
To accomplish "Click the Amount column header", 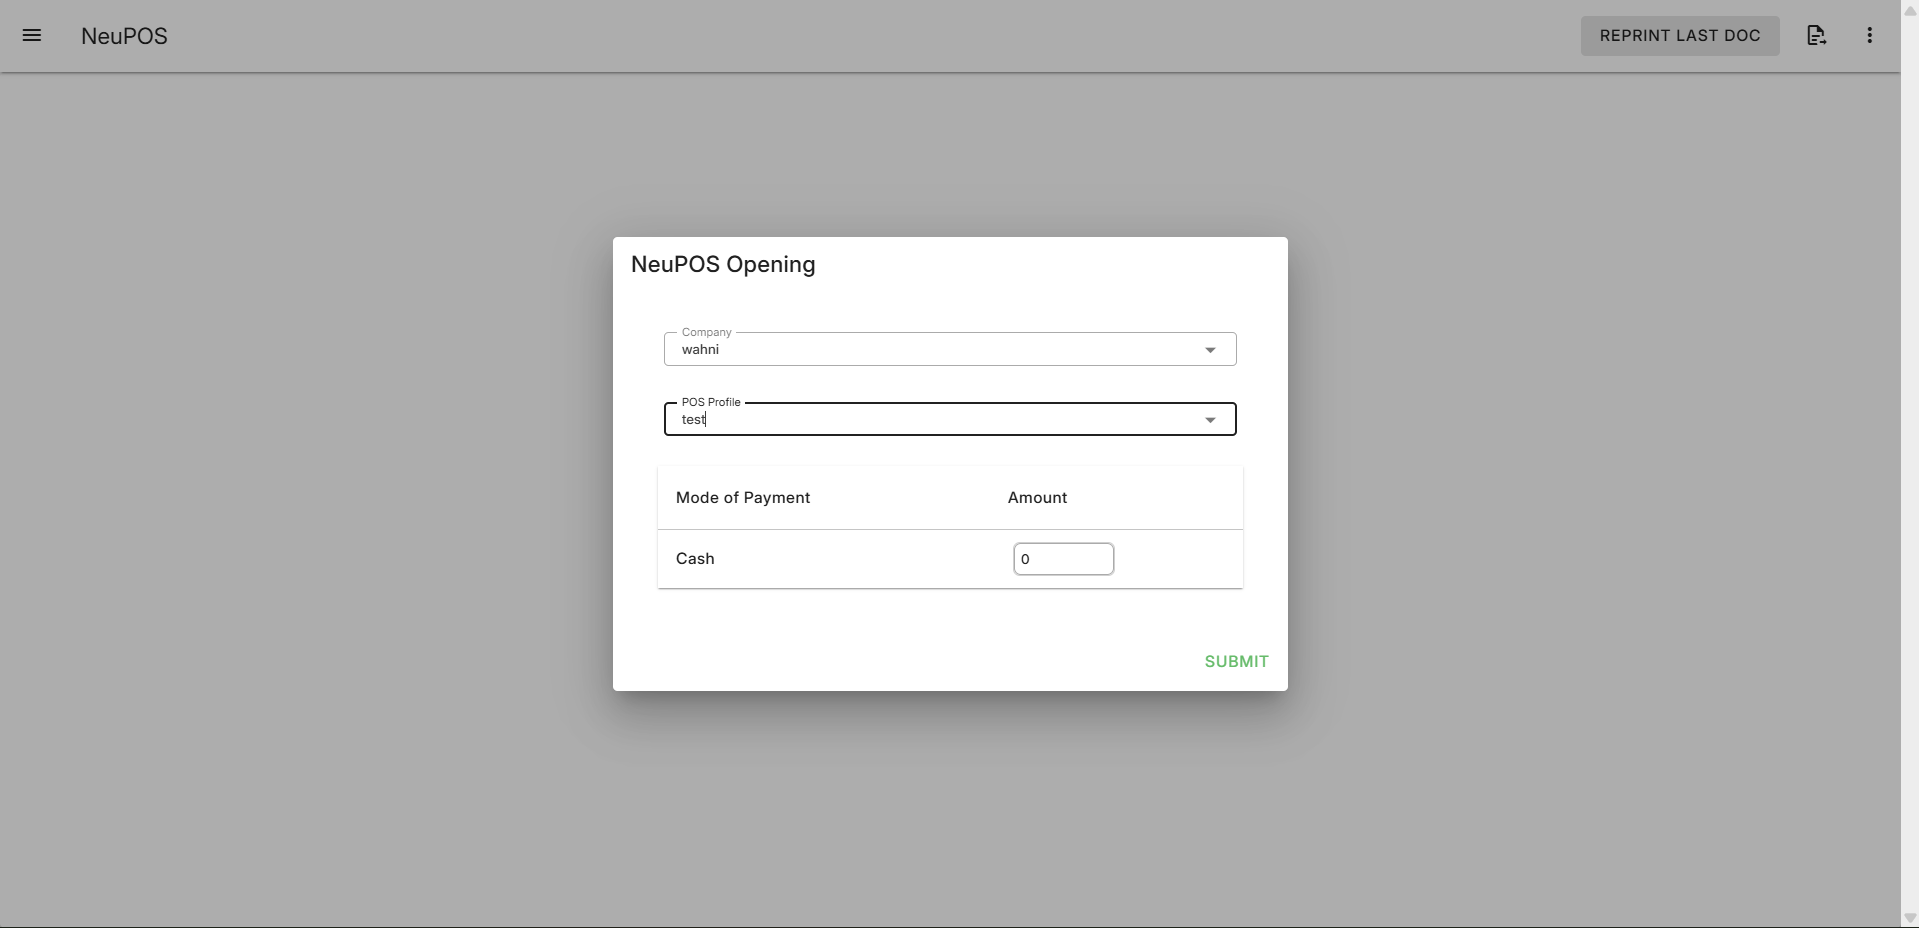I will pyautogui.click(x=1037, y=498).
